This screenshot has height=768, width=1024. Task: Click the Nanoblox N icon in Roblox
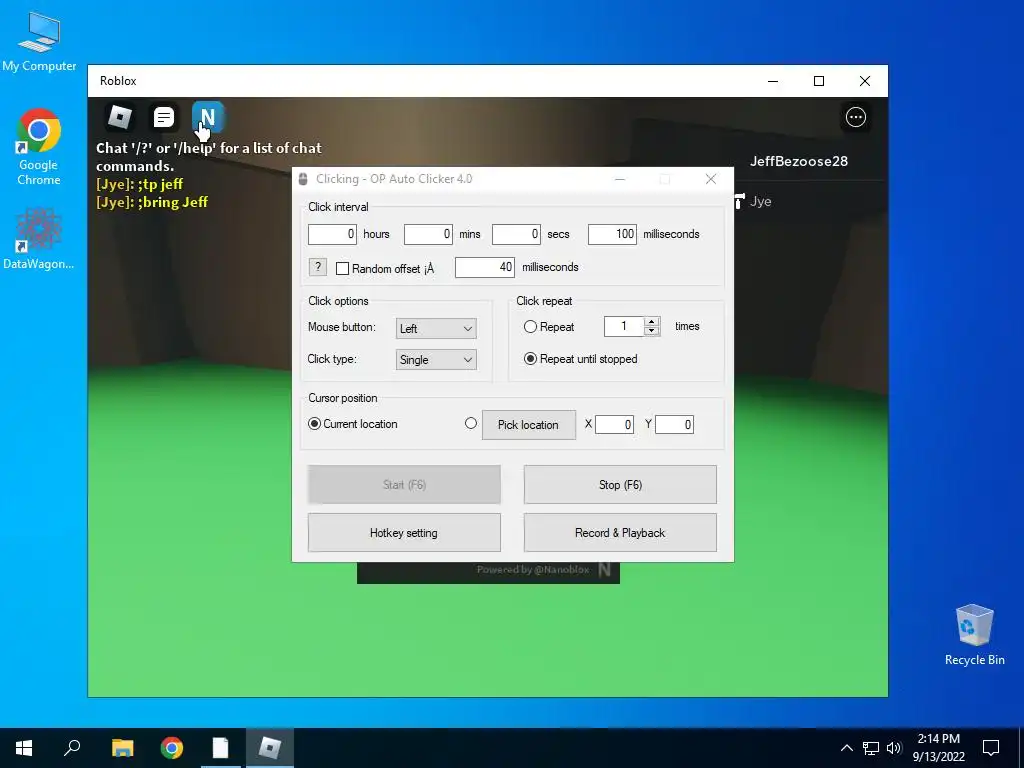click(x=208, y=118)
